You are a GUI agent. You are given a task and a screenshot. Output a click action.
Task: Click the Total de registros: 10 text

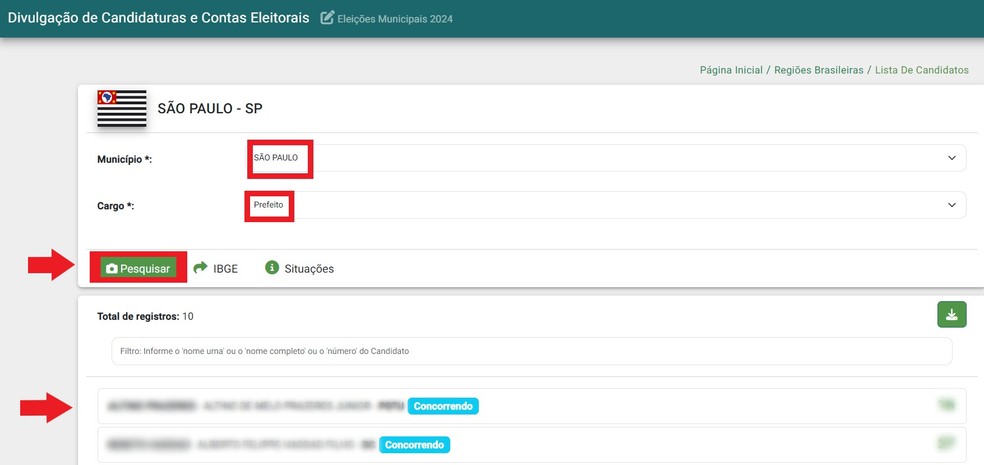145,316
